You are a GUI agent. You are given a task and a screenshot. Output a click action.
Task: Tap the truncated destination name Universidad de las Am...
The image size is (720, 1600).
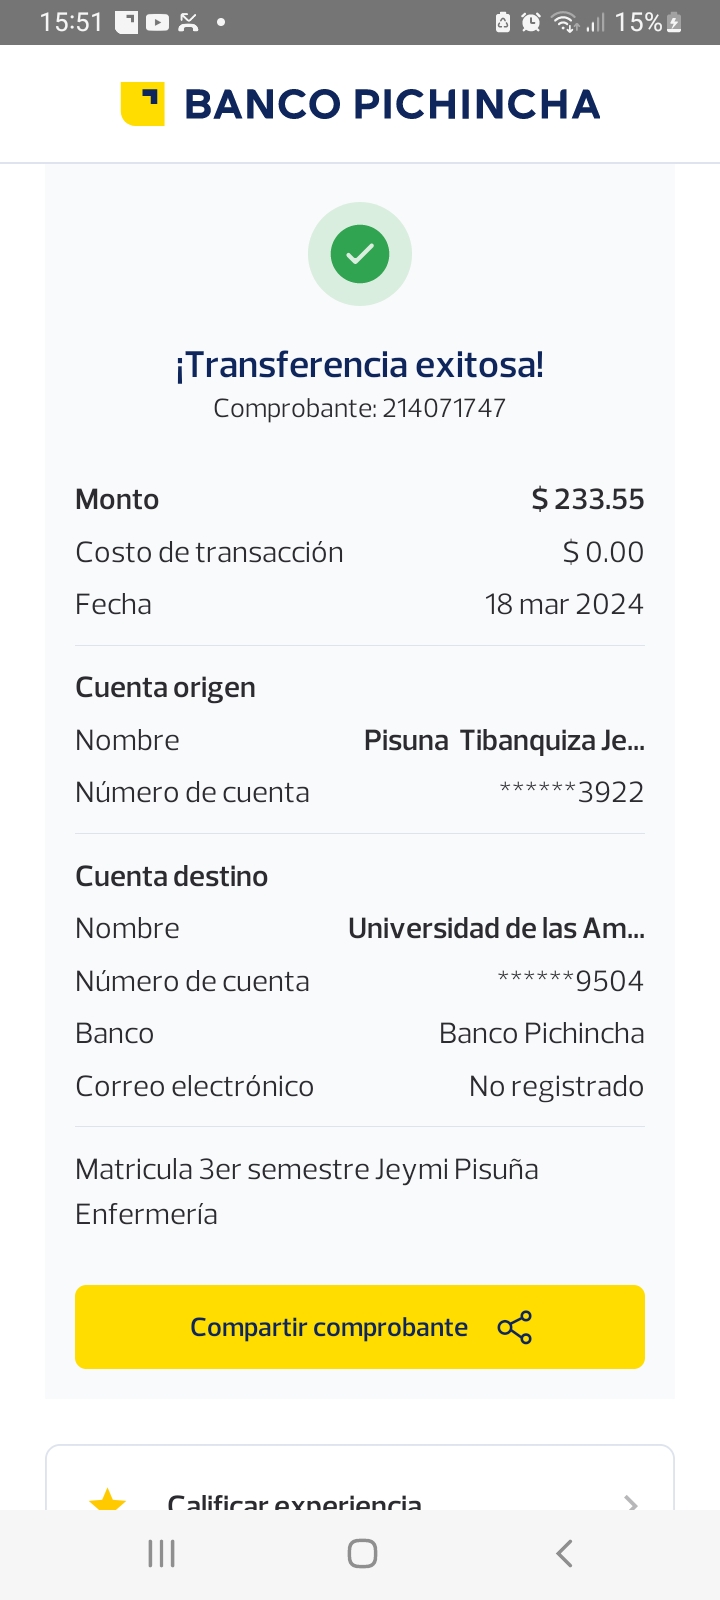click(x=496, y=928)
